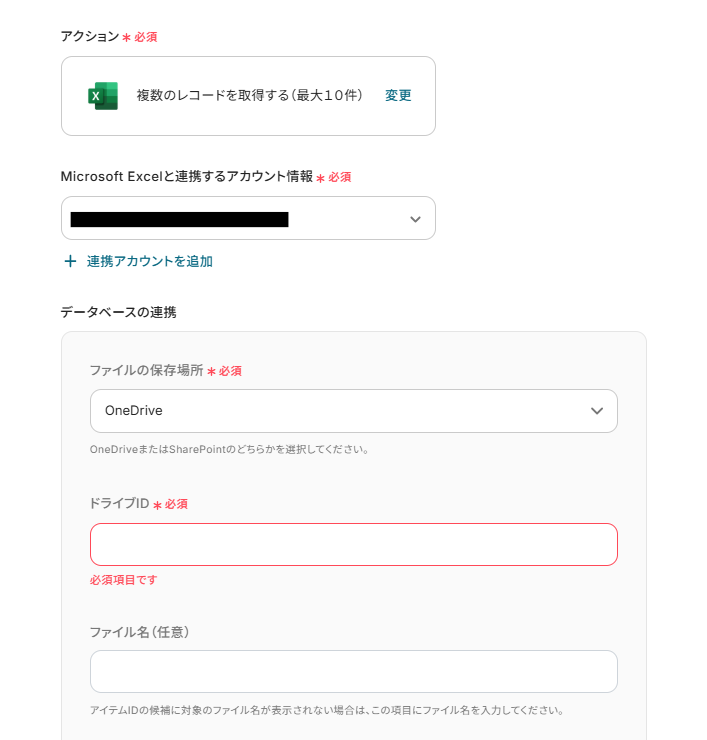Click the ファイルの保存場所 field label
This screenshot has height=740, width=707.
pyautogui.click(x=146, y=371)
